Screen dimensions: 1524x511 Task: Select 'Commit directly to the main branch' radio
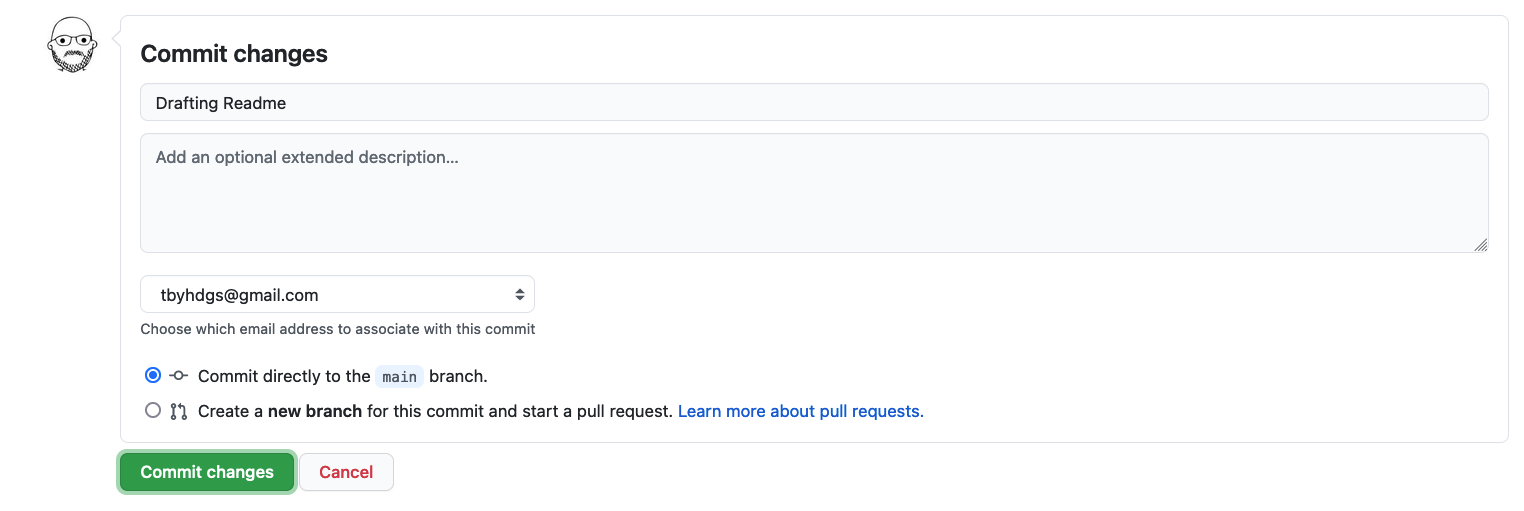point(152,376)
